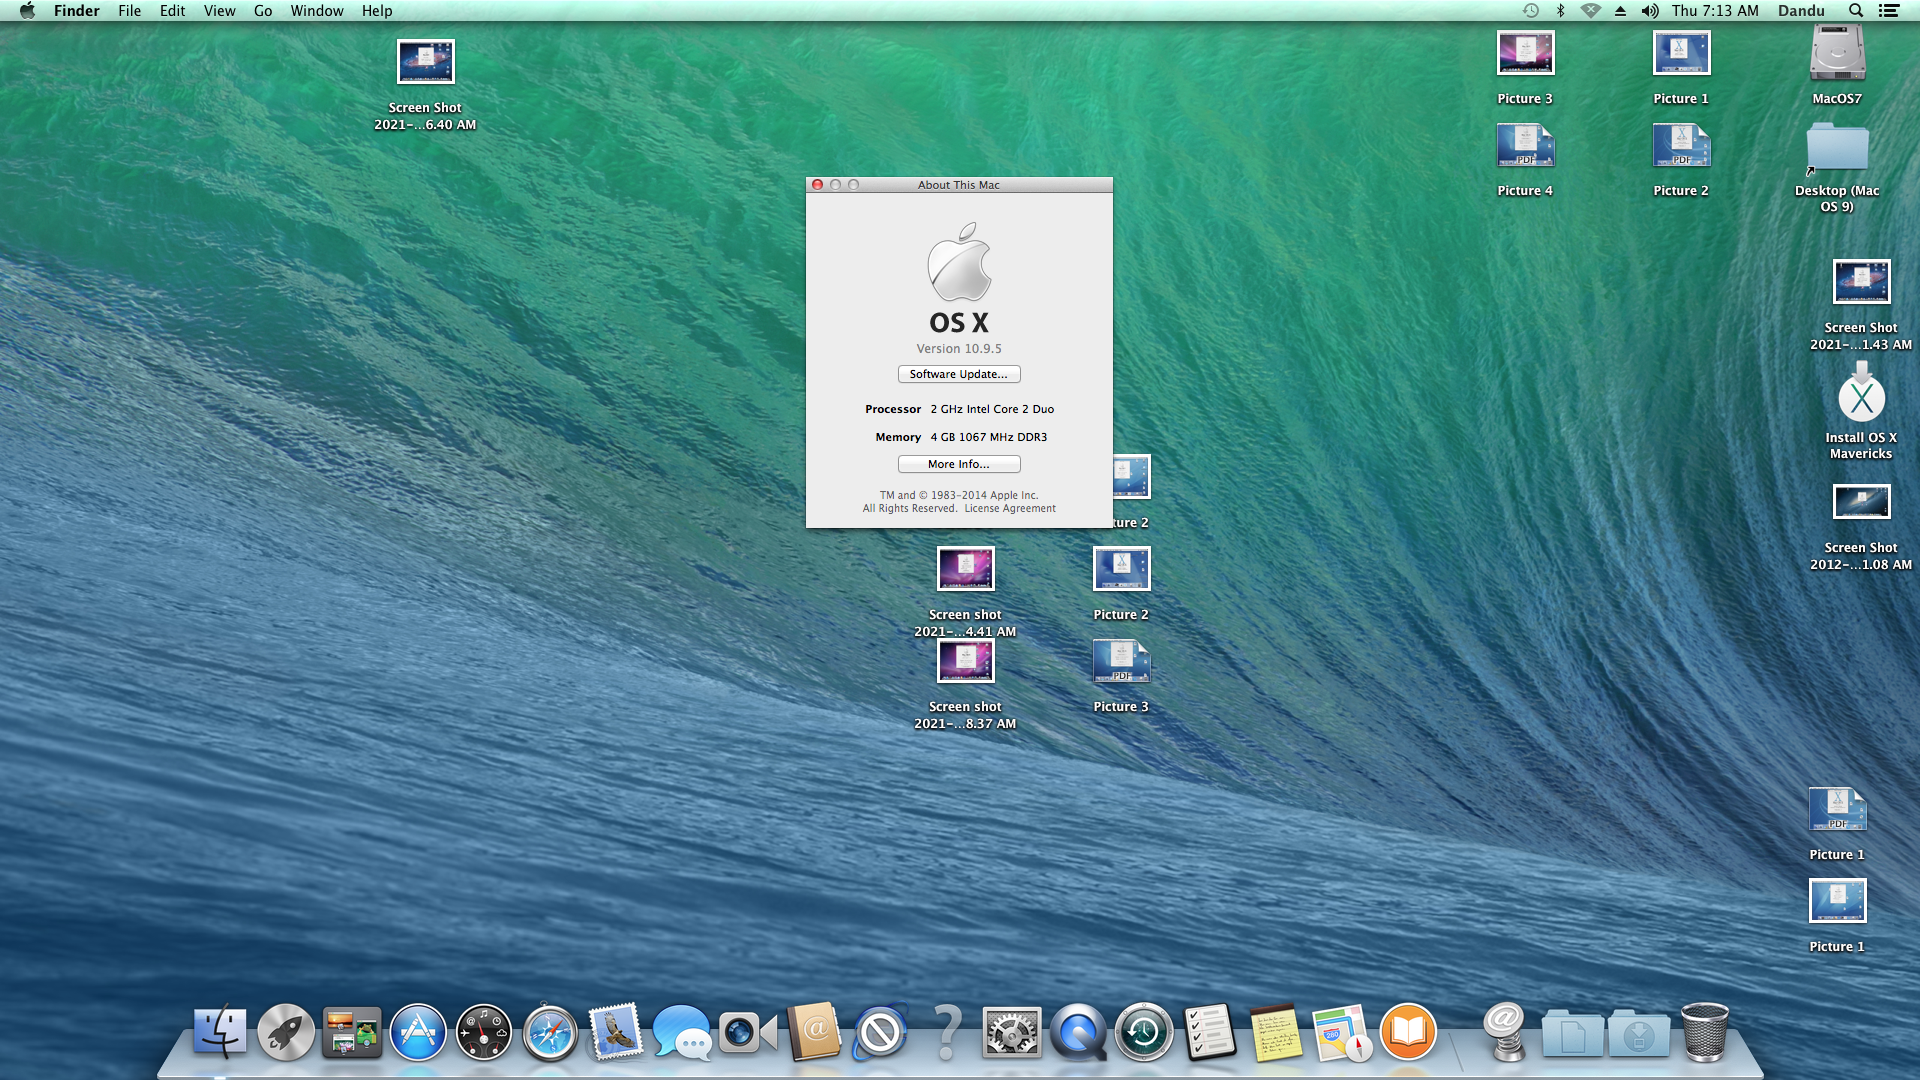Open Time Machine Dock icon
This screenshot has width=1920, height=1080.
[1144, 1032]
